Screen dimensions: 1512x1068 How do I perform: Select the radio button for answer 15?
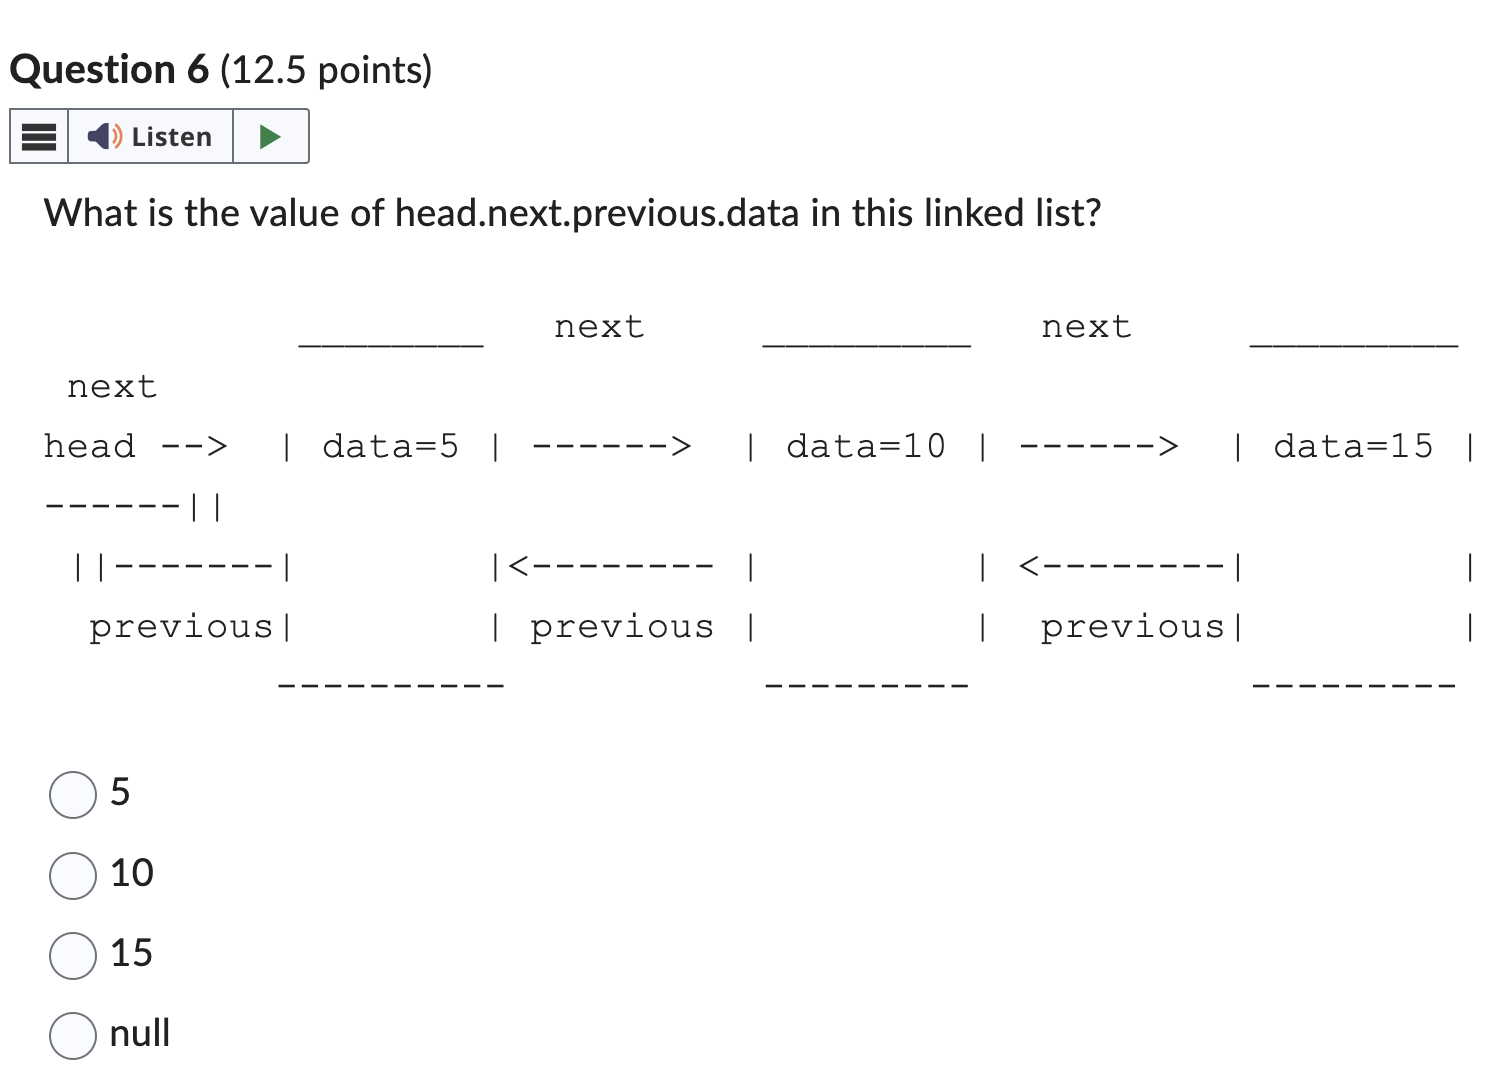point(71,956)
